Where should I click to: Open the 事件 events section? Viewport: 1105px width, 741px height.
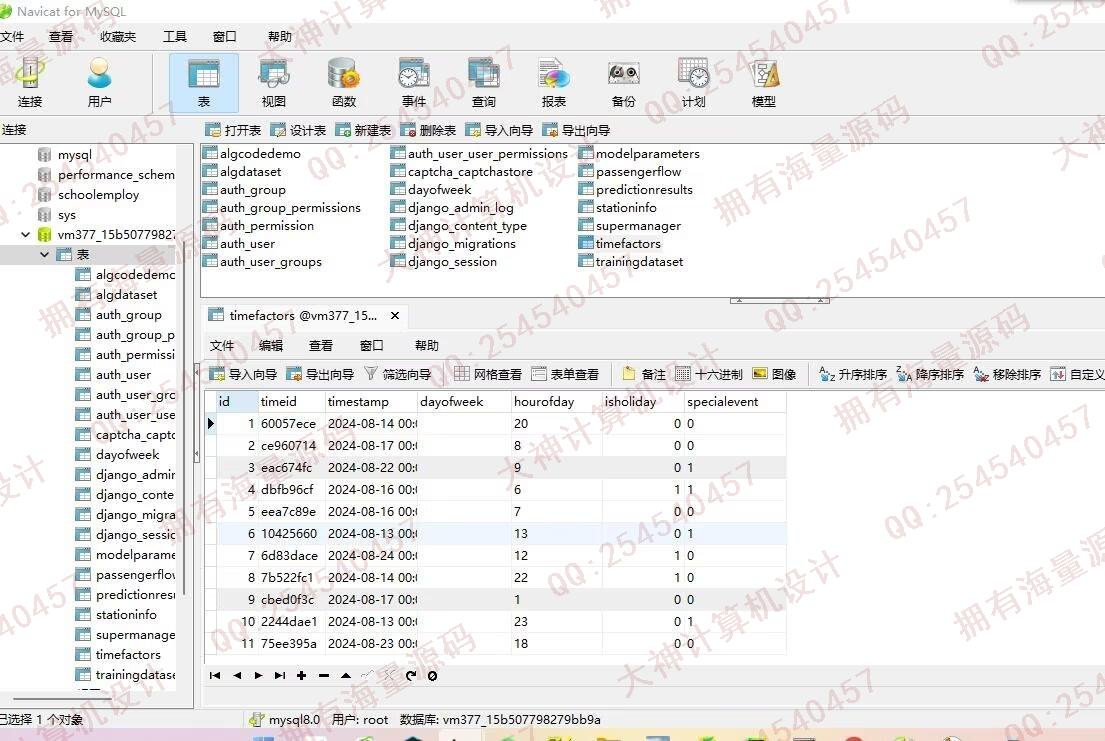(414, 82)
